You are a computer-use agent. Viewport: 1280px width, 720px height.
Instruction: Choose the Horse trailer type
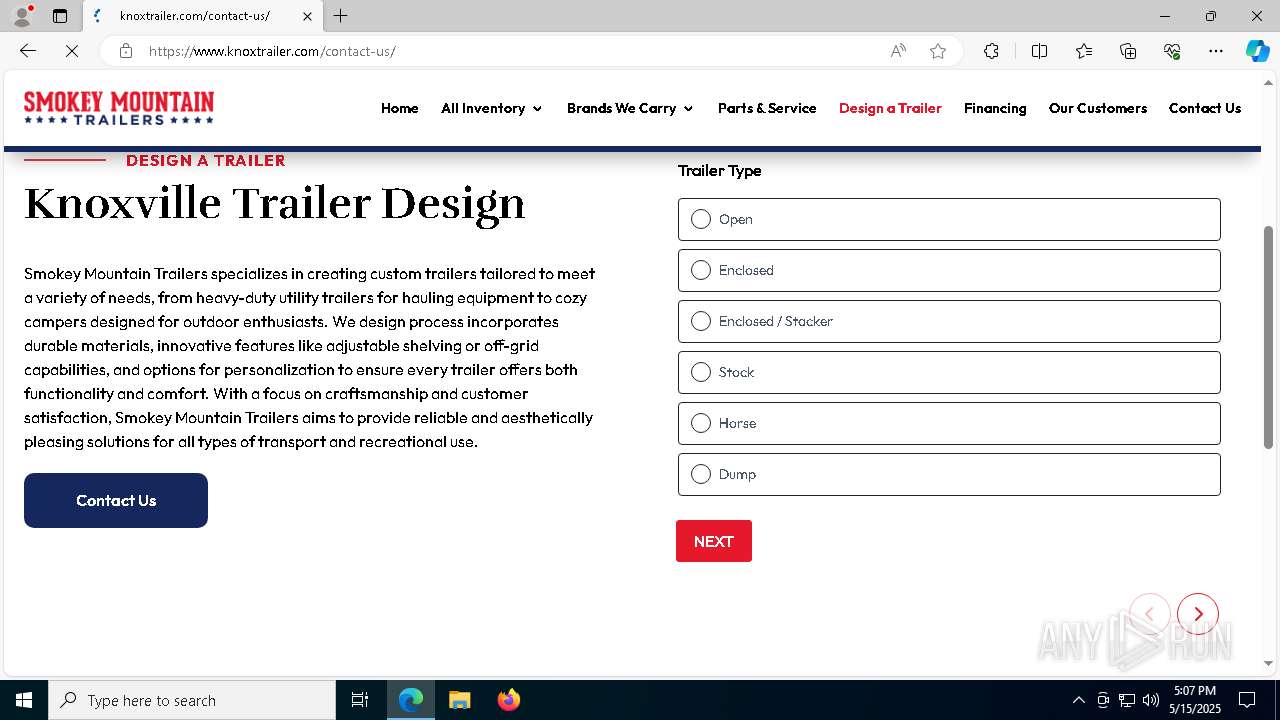coord(949,423)
